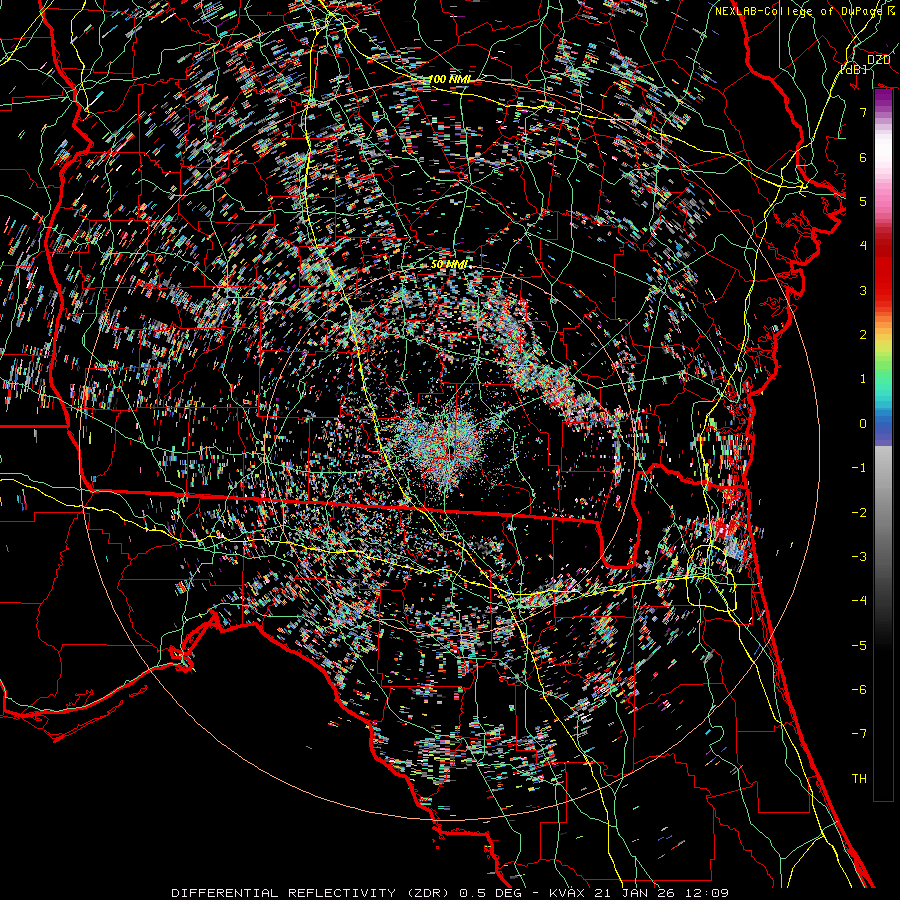The image size is (900, 900).
Task: Click the "-1" value on the color scale
Action: (859, 468)
